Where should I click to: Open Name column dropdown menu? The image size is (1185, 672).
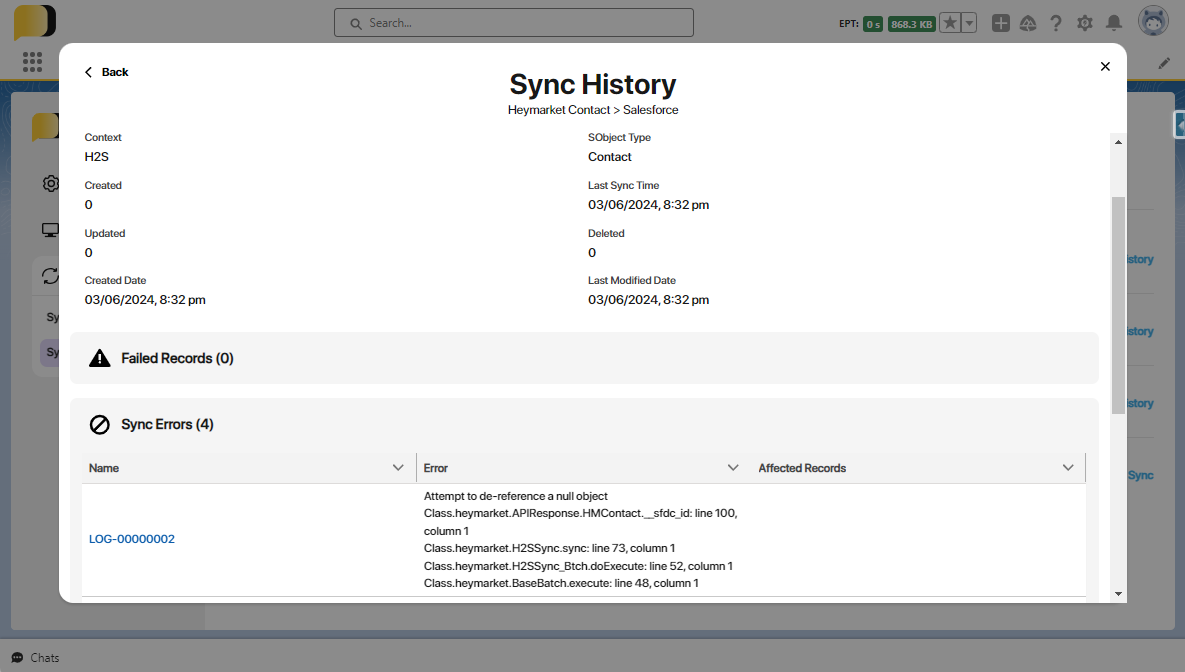398,468
